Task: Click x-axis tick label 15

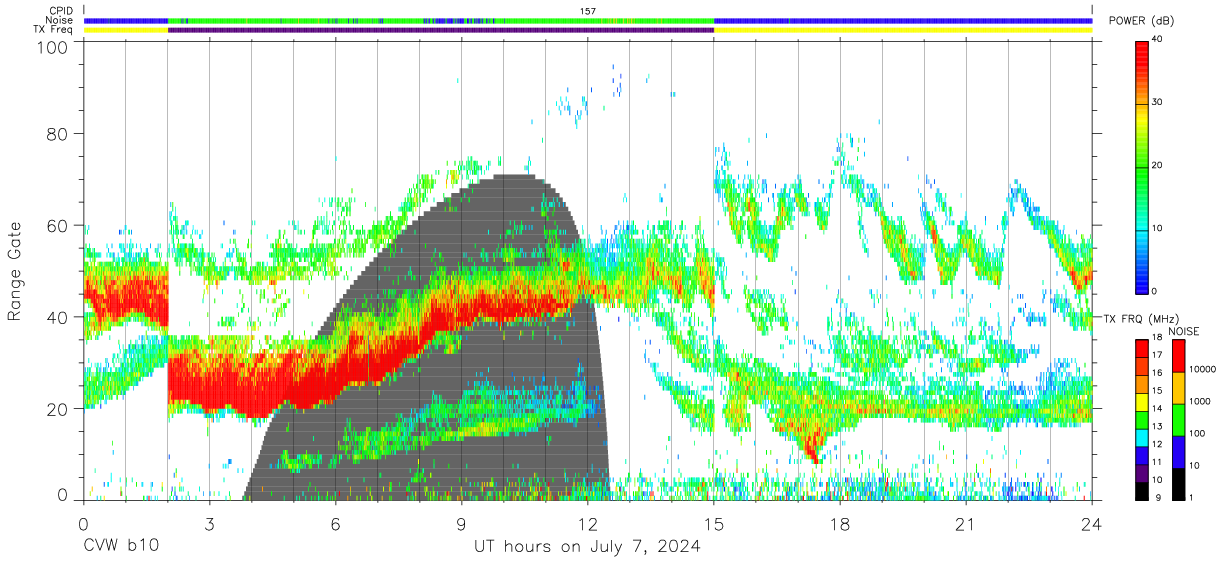Action: 714,525
